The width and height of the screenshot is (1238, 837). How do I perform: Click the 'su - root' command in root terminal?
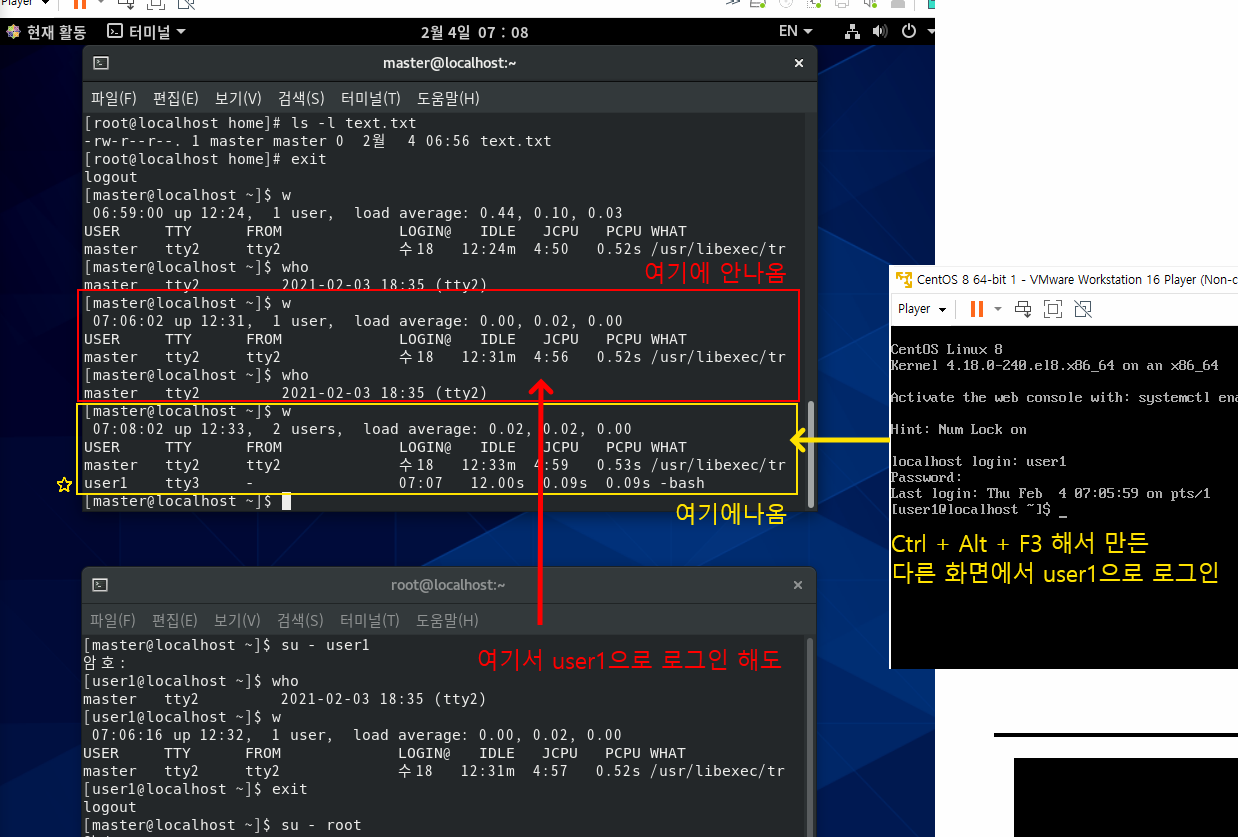coord(321,825)
